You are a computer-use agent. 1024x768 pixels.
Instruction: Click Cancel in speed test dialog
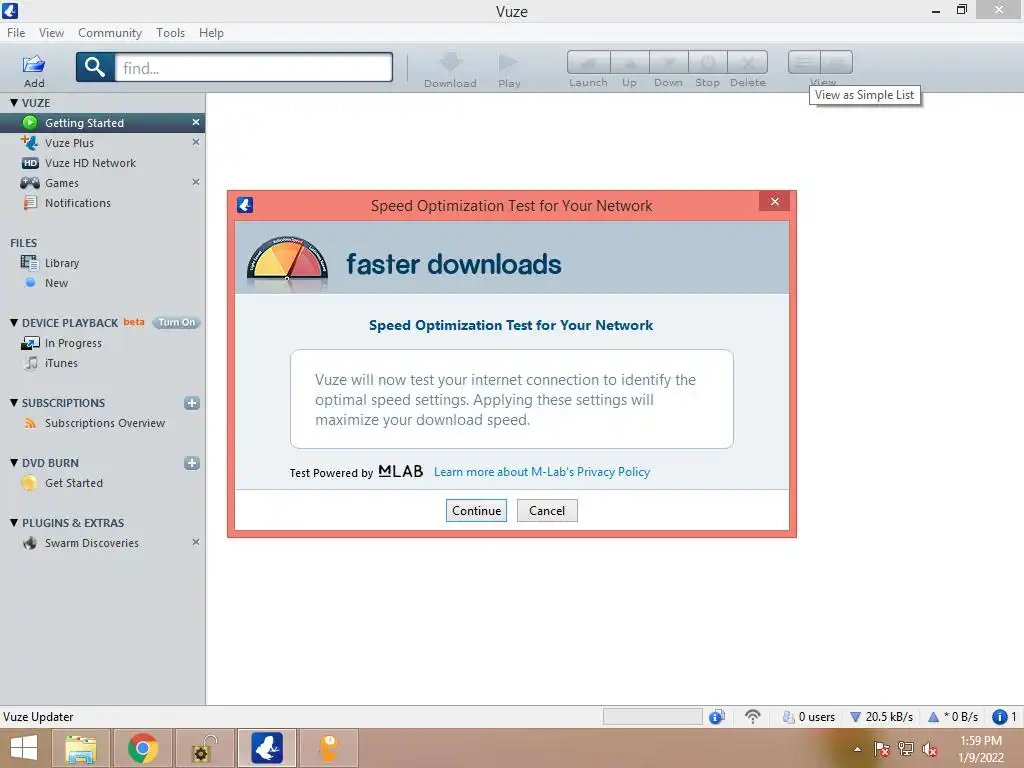547,511
